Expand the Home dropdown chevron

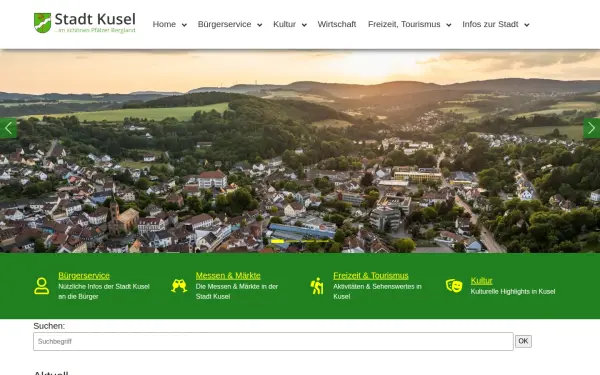pos(184,25)
